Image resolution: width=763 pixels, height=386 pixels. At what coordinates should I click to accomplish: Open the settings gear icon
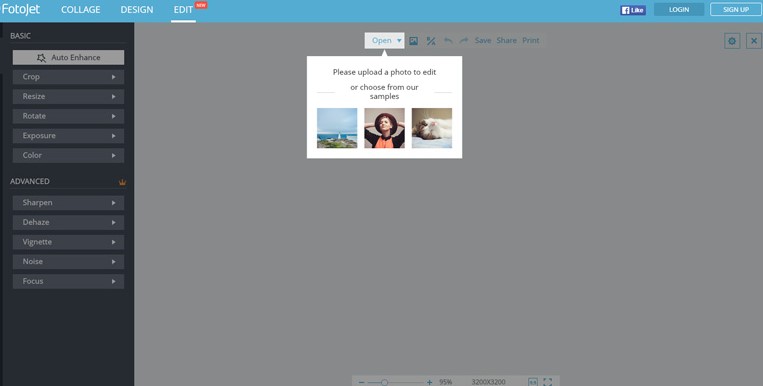tap(732, 41)
